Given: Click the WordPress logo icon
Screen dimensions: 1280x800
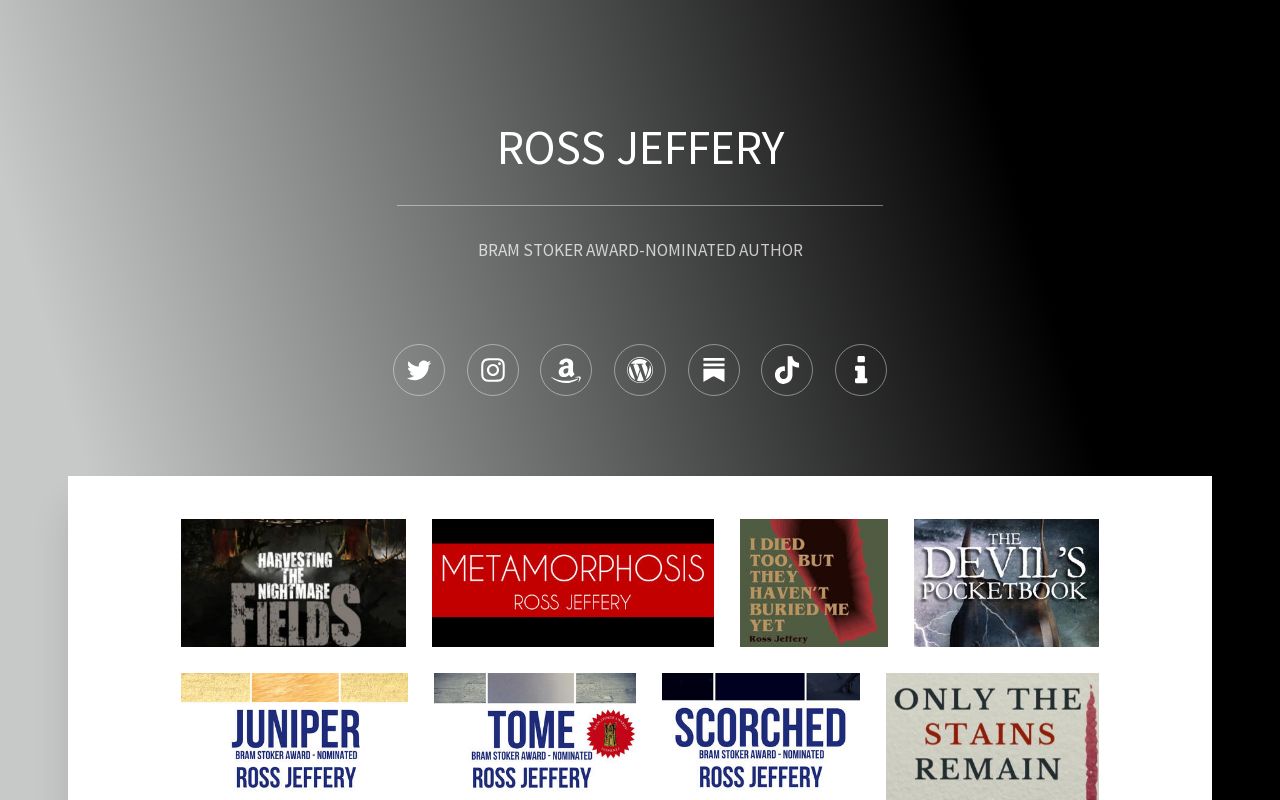Looking at the screenshot, I should (x=640, y=370).
